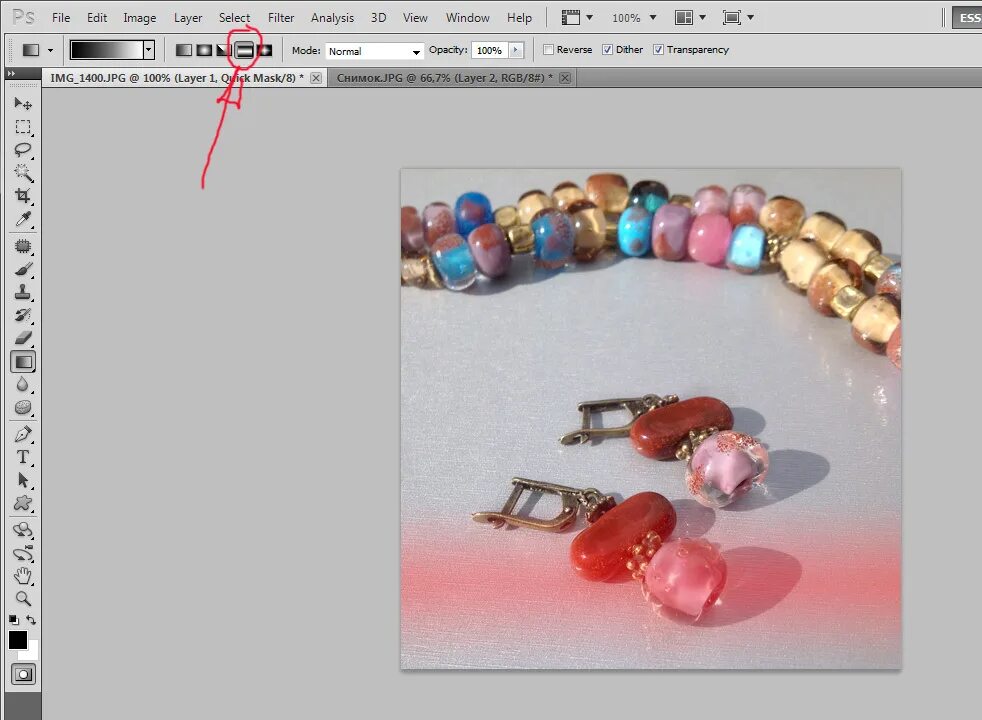Open the Opacity slider popup arrow
The height and width of the screenshot is (720, 982).
click(x=516, y=50)
